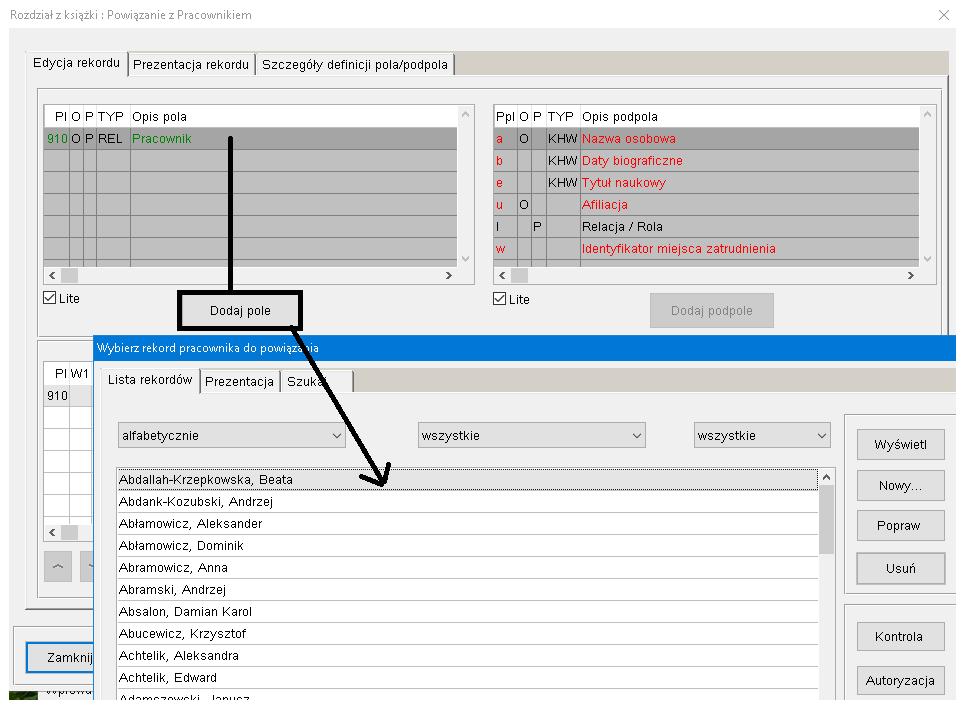Select Abdank-Kozubski, Andrzej record
The height and width of the screenshot is (716, 968).
coord(467,502)
